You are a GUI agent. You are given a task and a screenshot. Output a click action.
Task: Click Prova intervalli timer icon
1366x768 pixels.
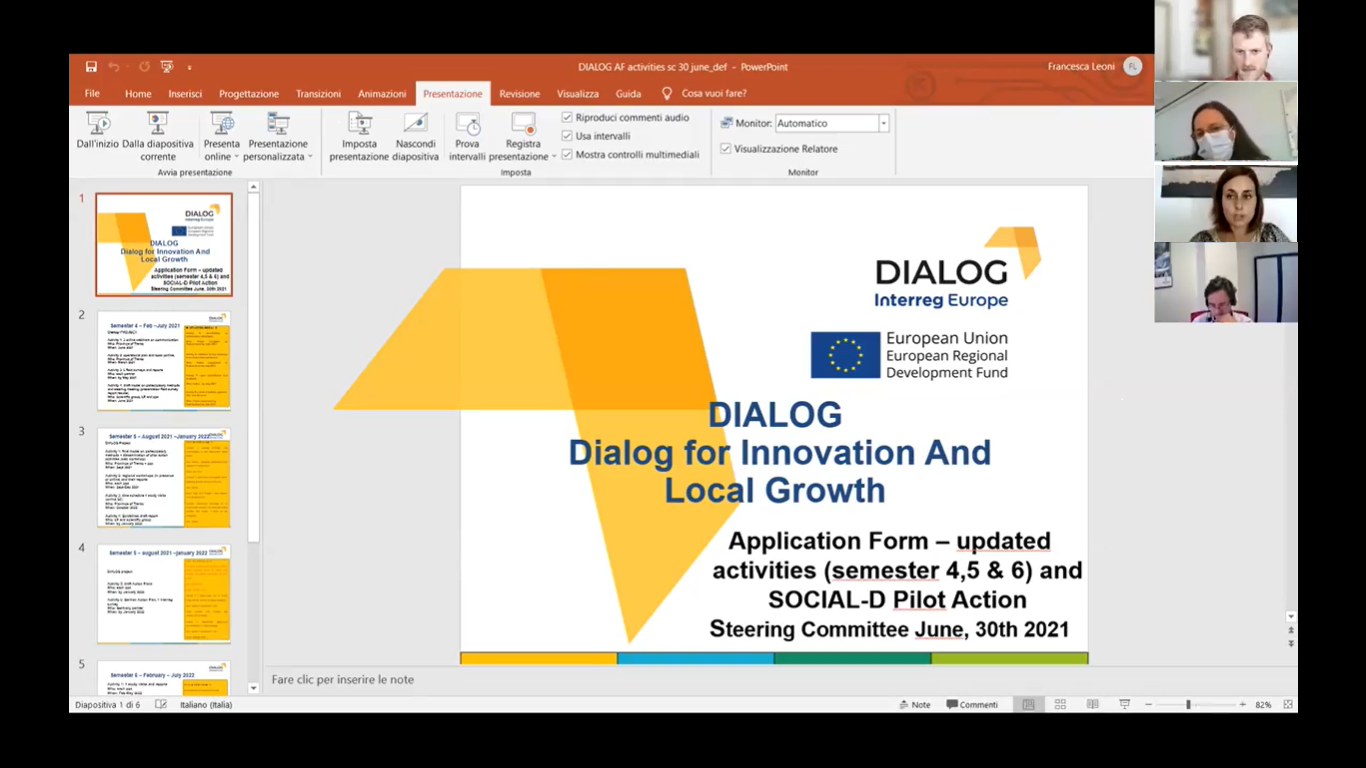pyautogui.click(x=467, y=124)
